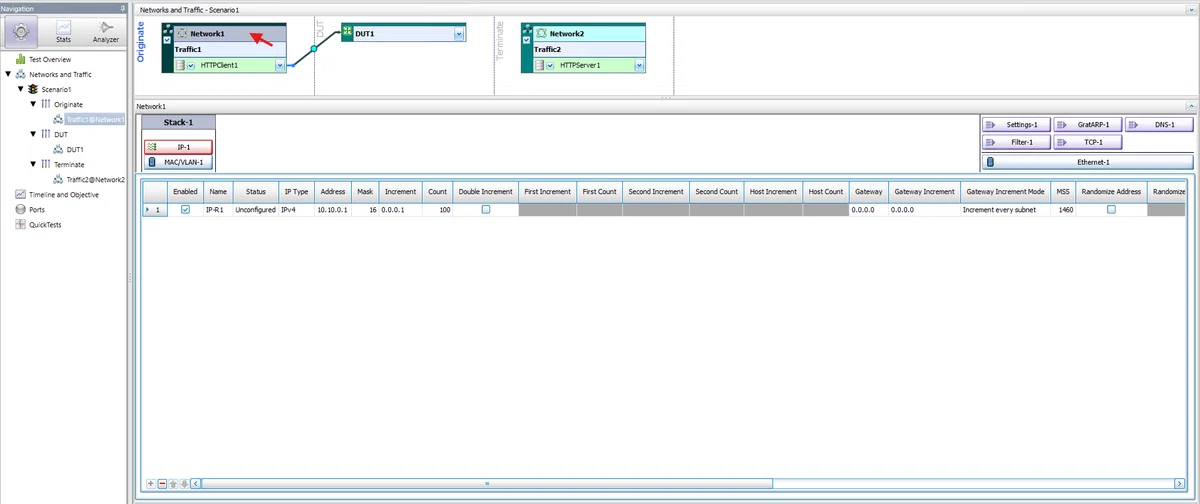Click the horizontal scrollbar thumb of the table
1200x504 pixels.
(487, 483)
